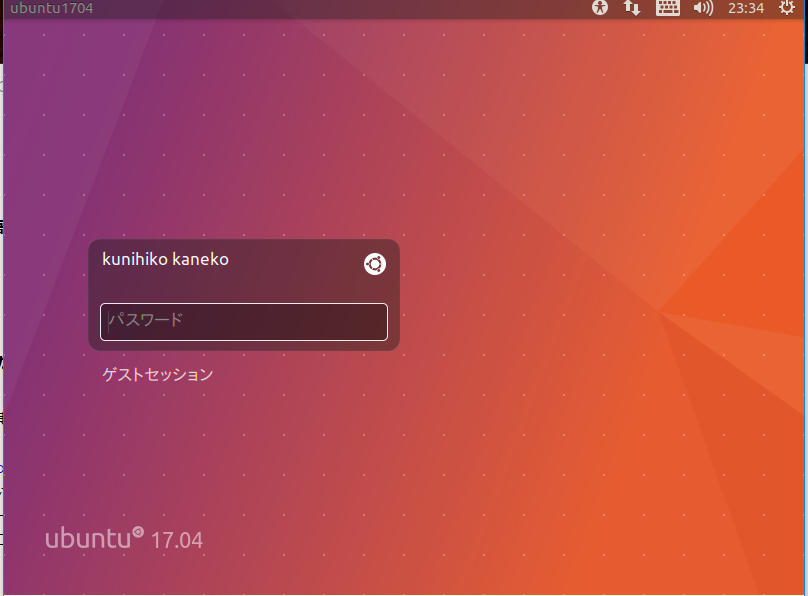Focus the パスワード password field

click(244, 322)
